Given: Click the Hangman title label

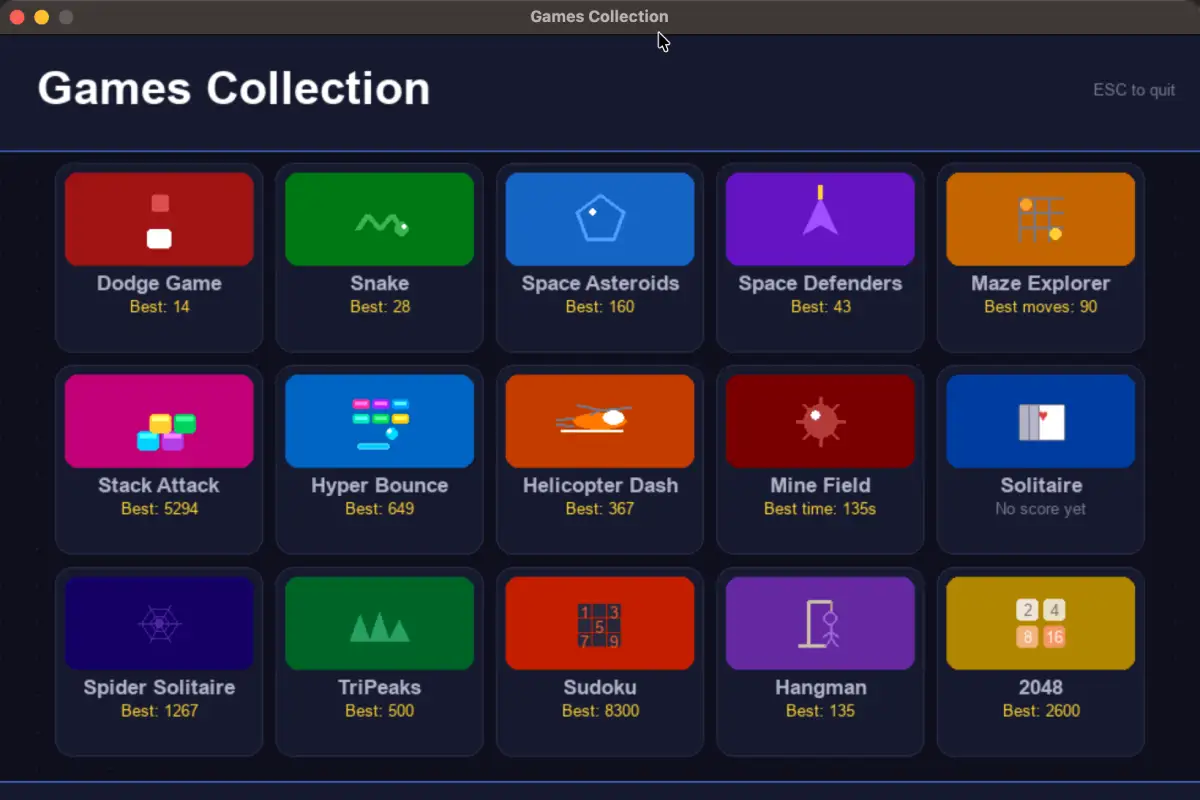Looking at the screenshot, I should point(820,687).
